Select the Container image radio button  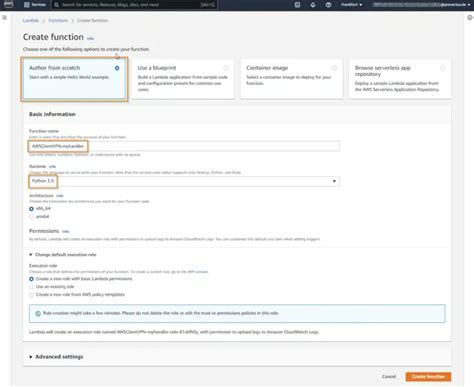click(334, 68)
